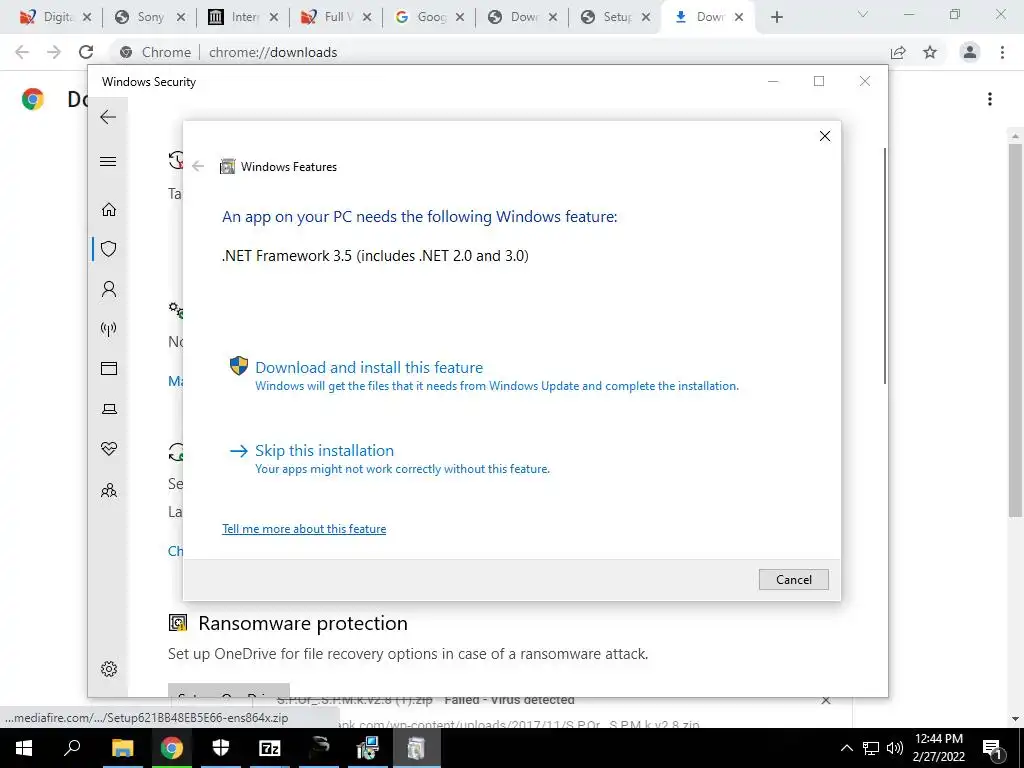Bookmark this page with the star icon
The image size is (1024, 768).
930,52
